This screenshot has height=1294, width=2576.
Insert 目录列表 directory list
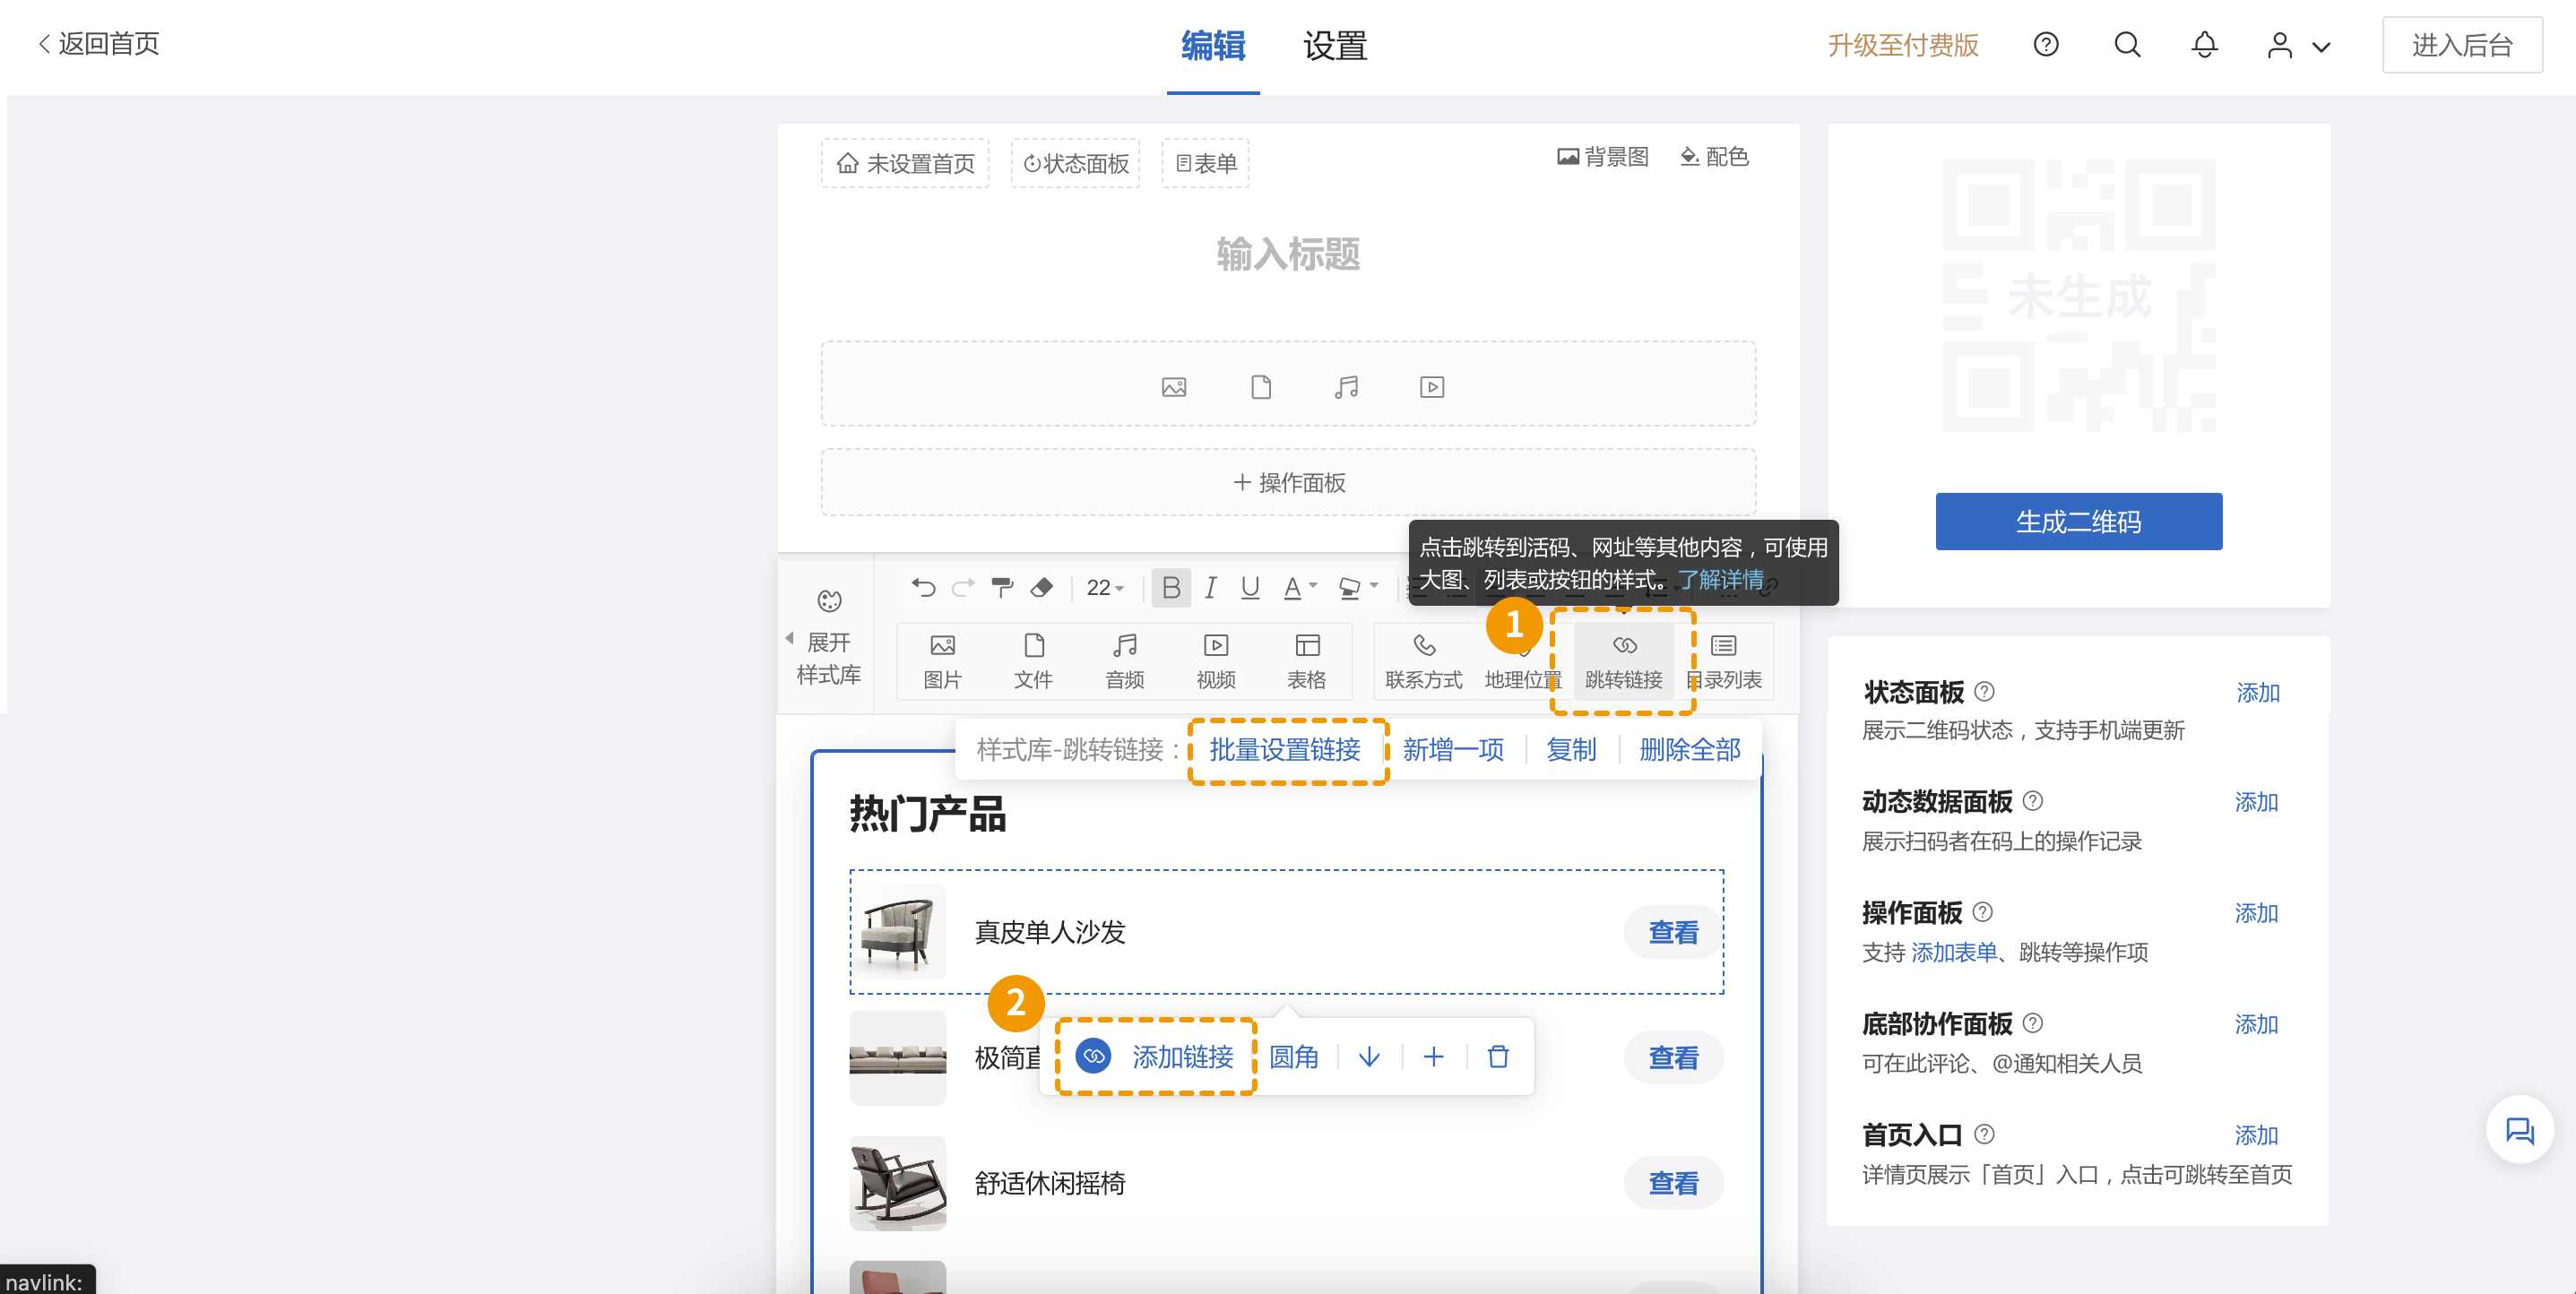coord(1724,661)
